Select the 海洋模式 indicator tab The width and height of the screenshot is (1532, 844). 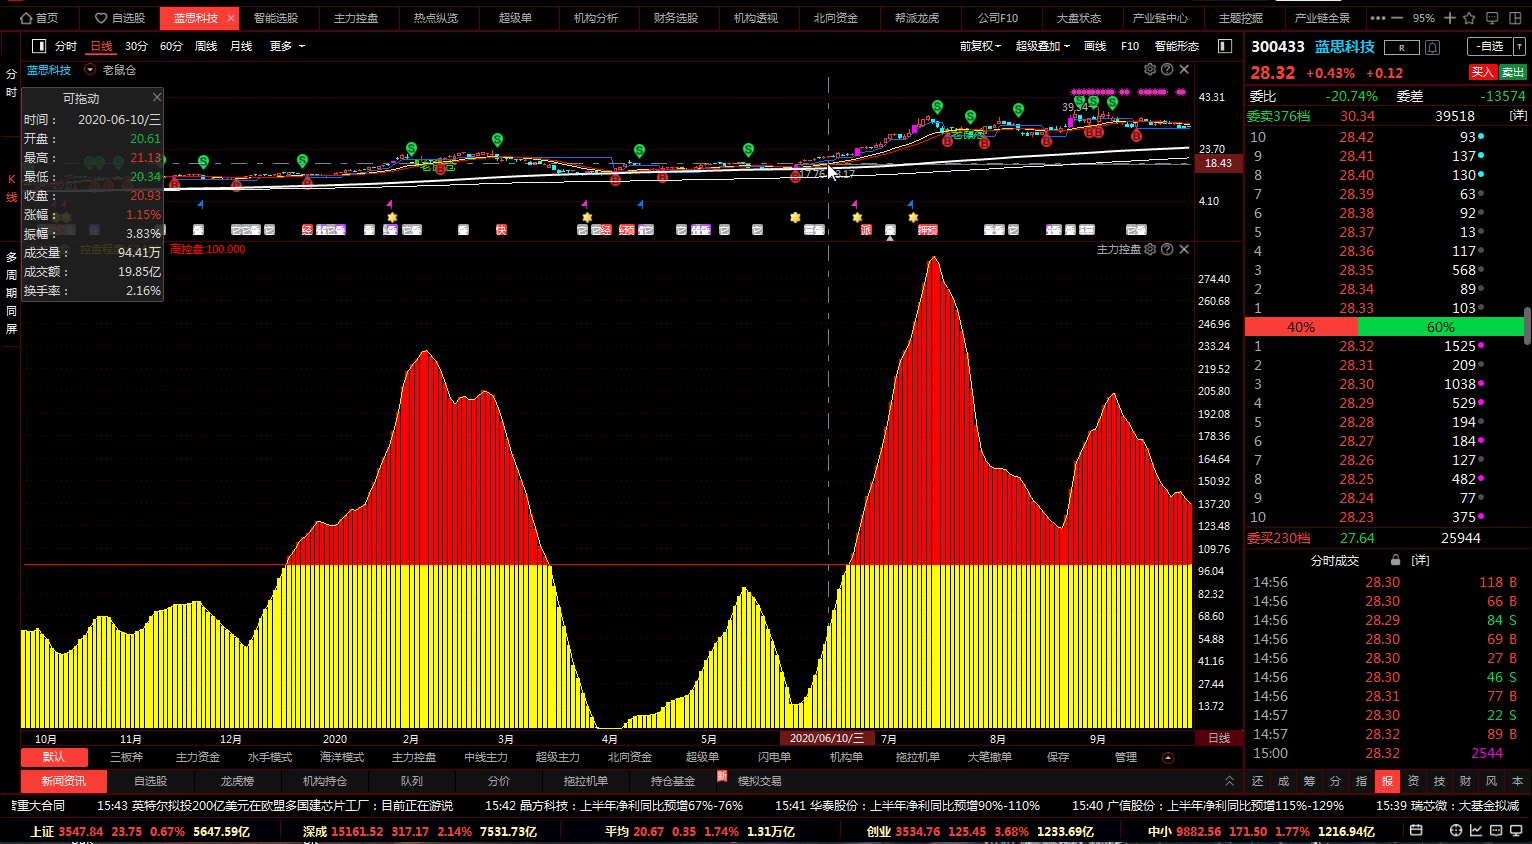pyautogui.click(x=342, y=757)
